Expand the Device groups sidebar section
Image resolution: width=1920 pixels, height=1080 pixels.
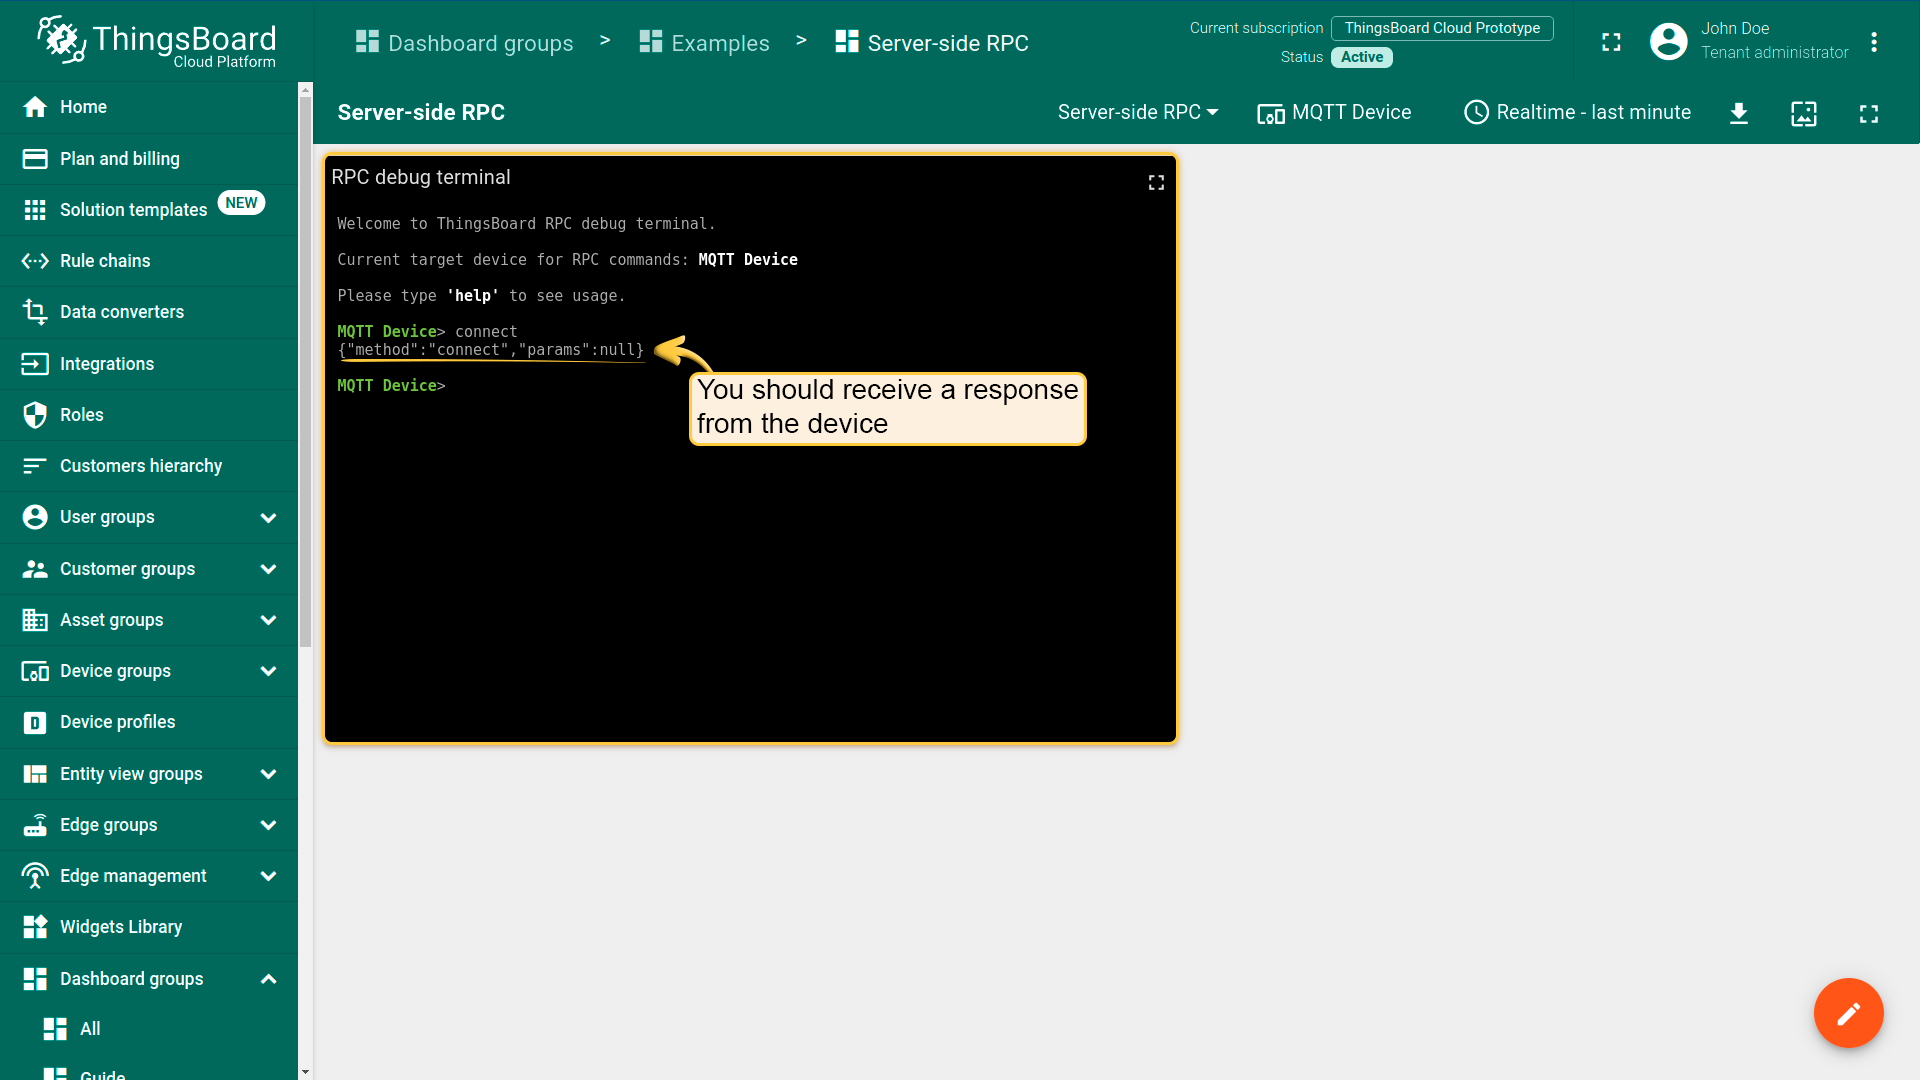pyautogui.click(x=268, y=671)
